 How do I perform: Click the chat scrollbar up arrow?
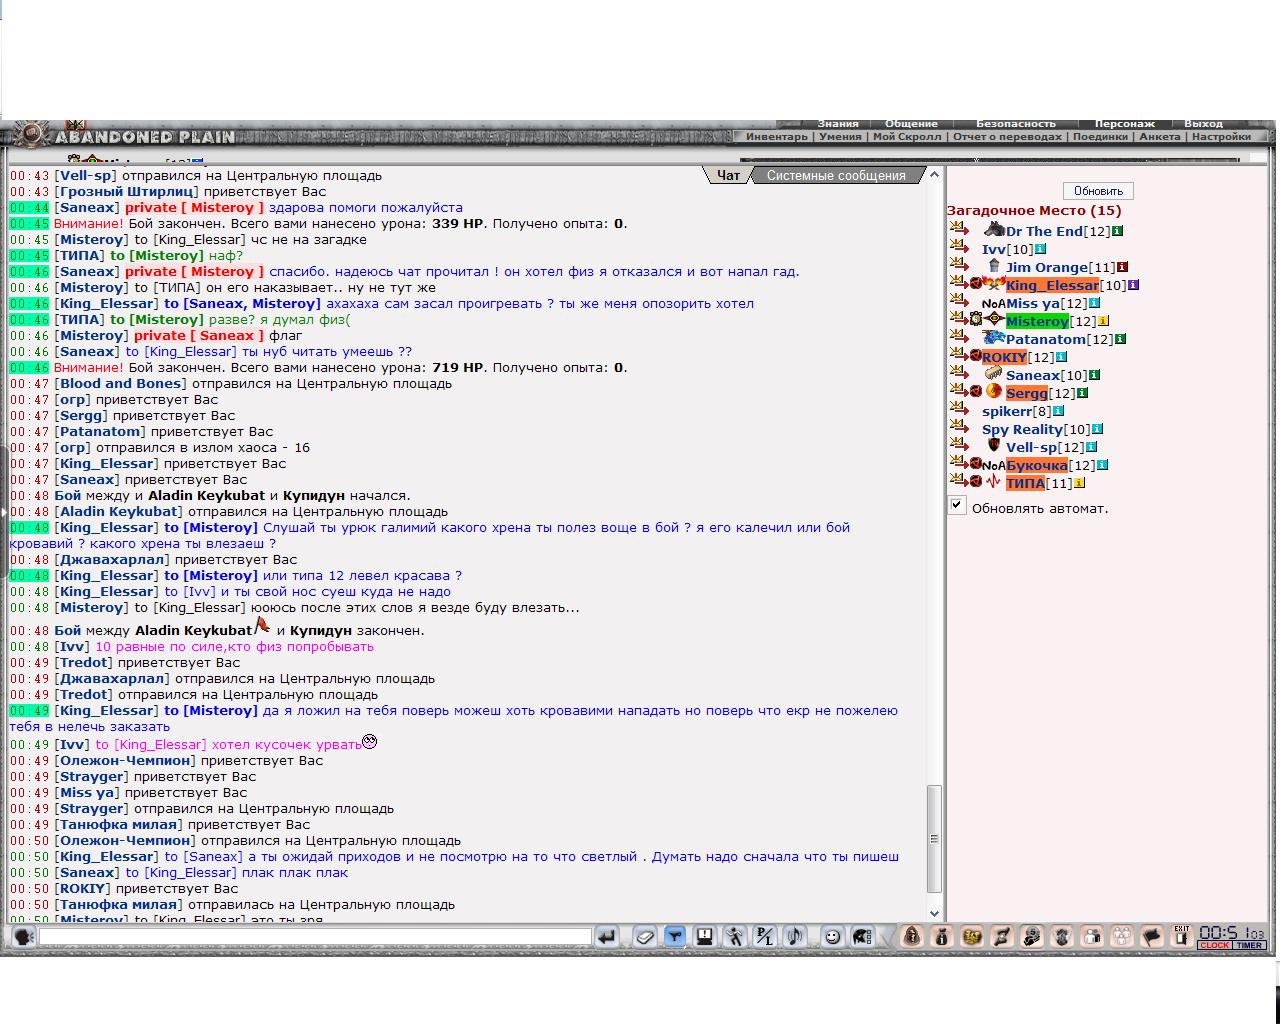pyautogui.click(x=935, y=174)
